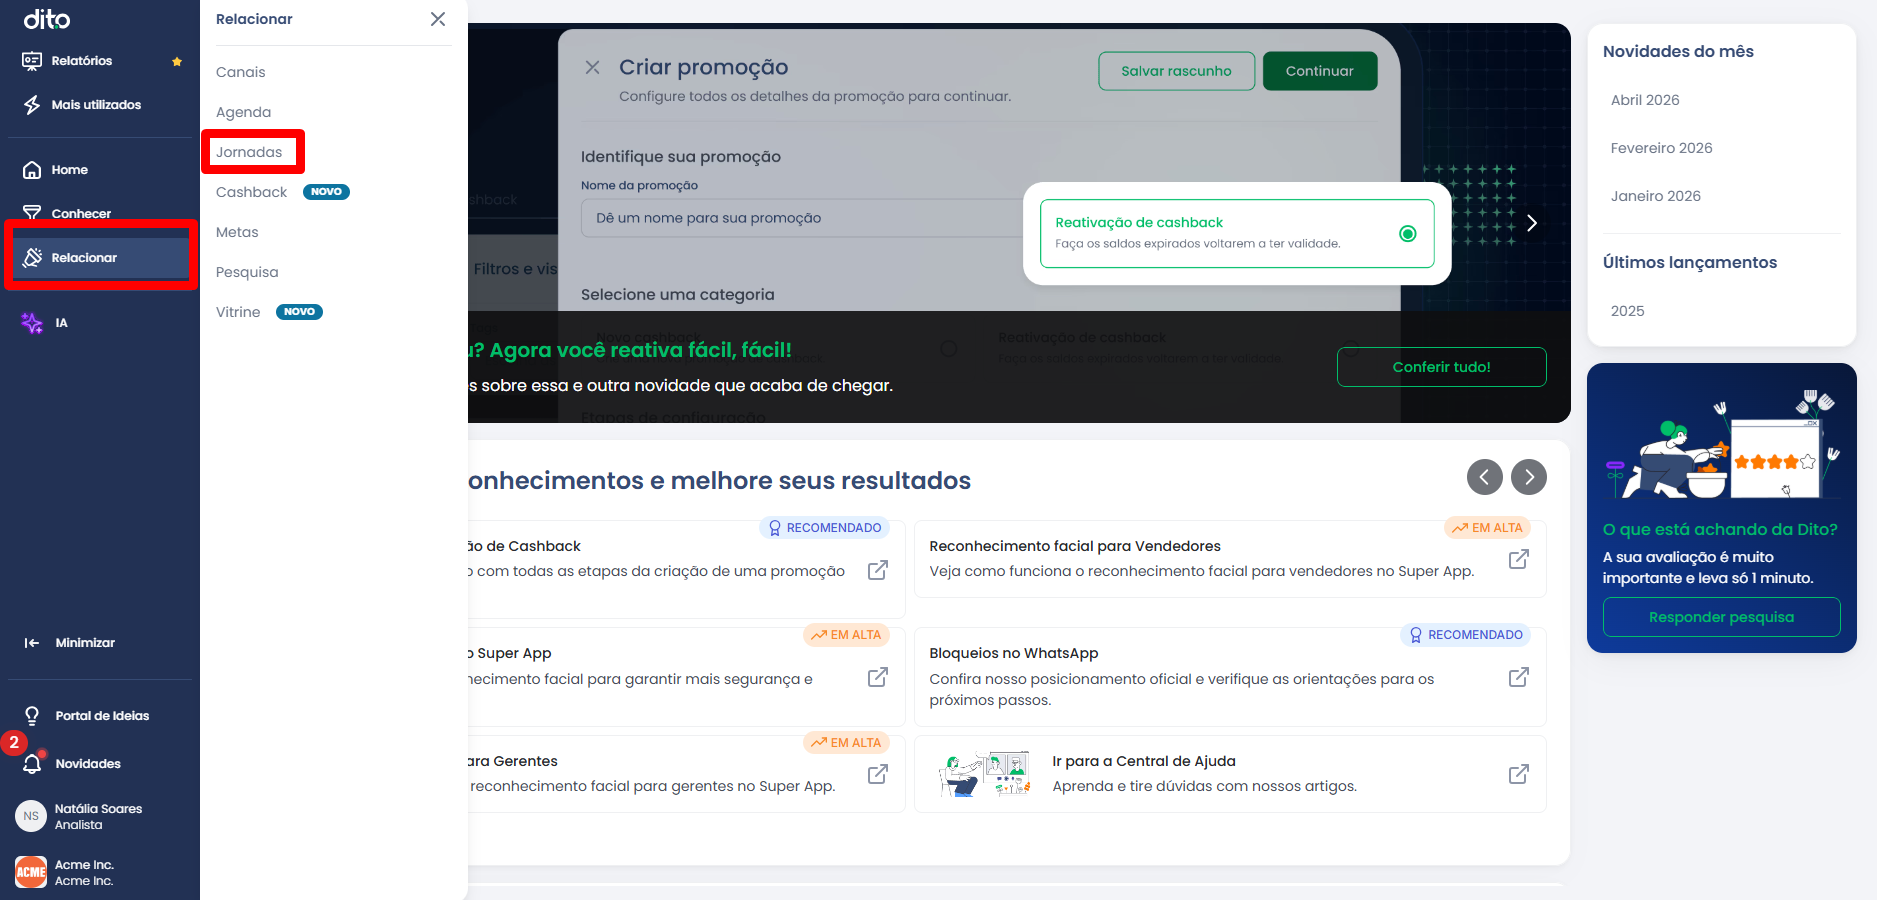This screenshot has width=1877, height=900.
Task: Open Portal de Ideias lightbulb icon
Action: (32, 716)
